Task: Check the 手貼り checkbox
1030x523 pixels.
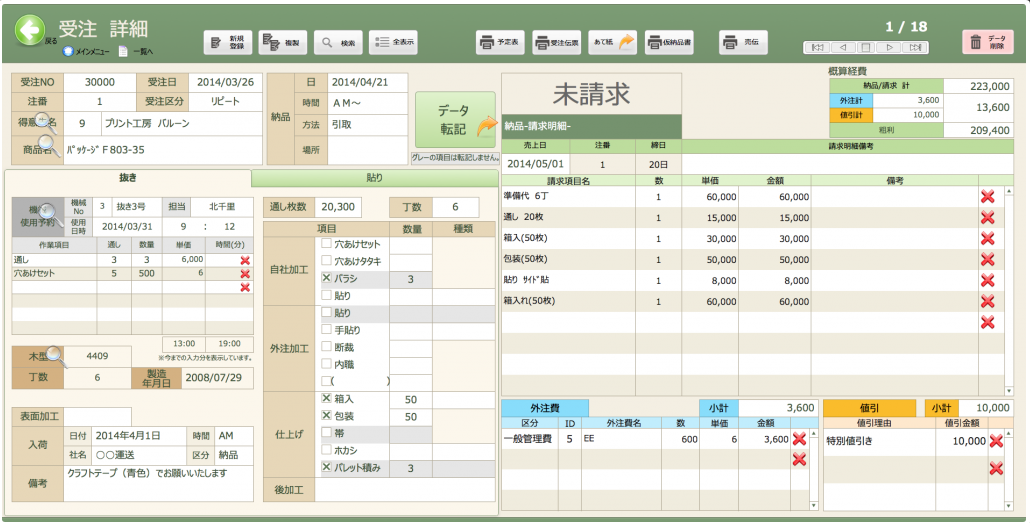Action: tap(326, 330)
